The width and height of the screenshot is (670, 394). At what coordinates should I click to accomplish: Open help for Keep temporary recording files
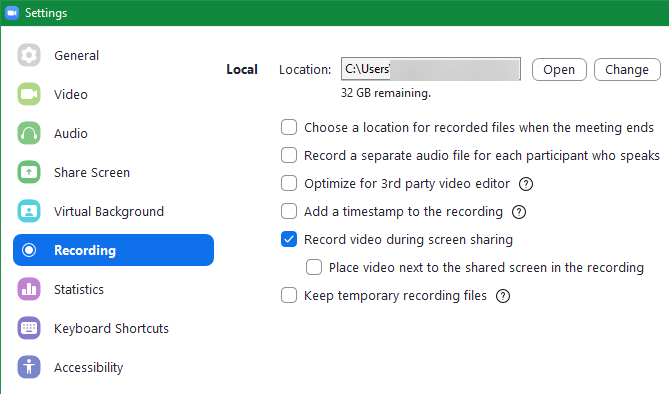tap(503, 296)
